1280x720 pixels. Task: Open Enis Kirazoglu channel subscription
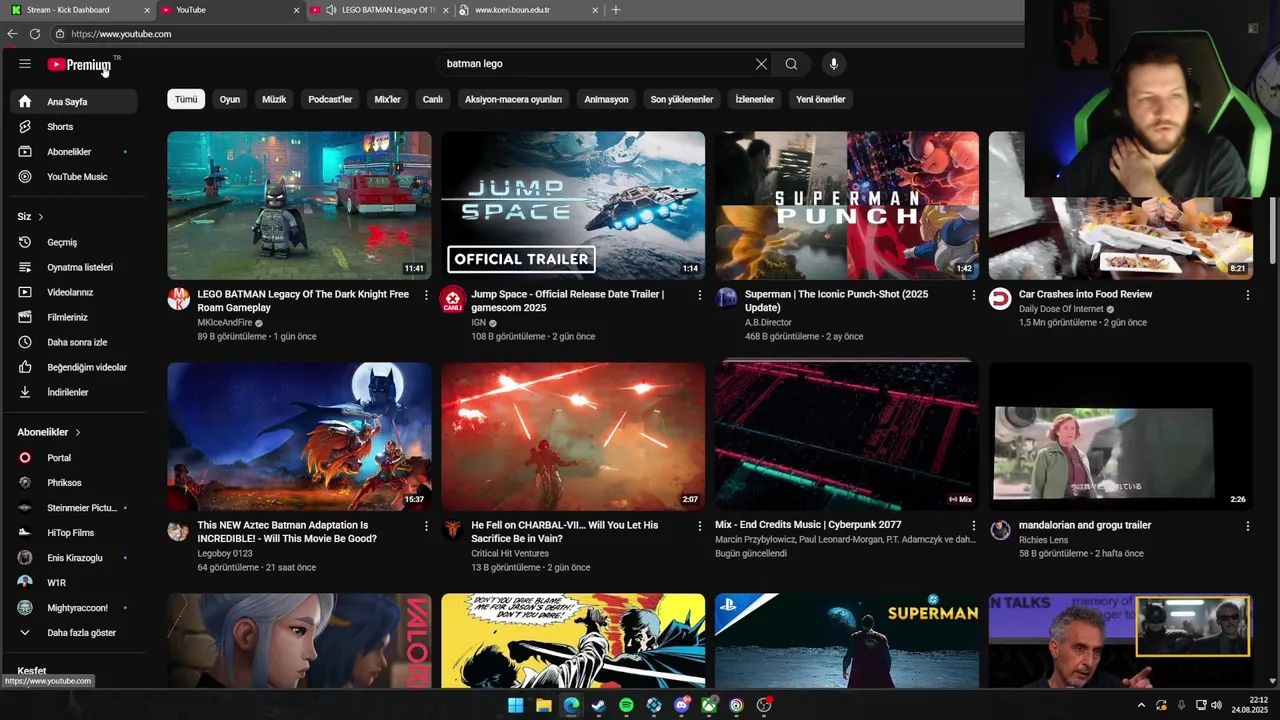point(74,558)
